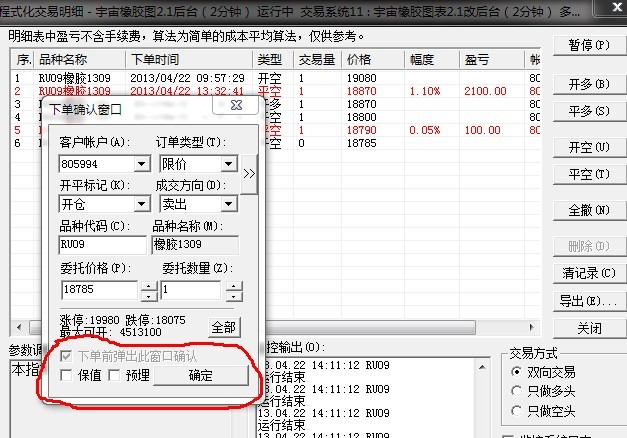Screen dimensions: 627x438
Task: Select the 双向交易 radio button
Action: pos(517,372)
